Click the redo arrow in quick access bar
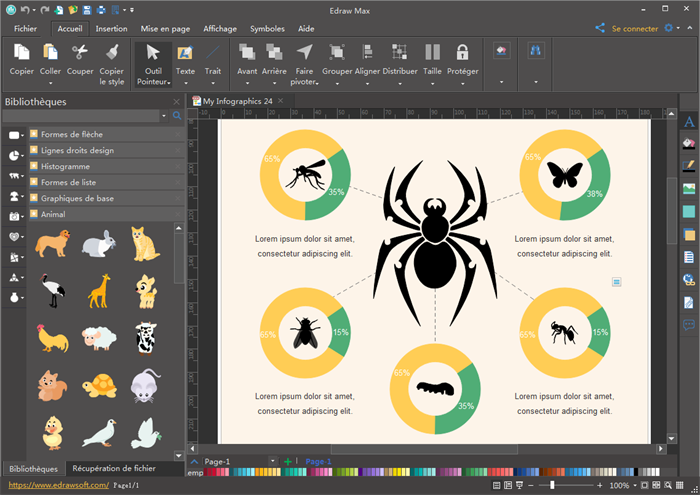 click(44, 10)
